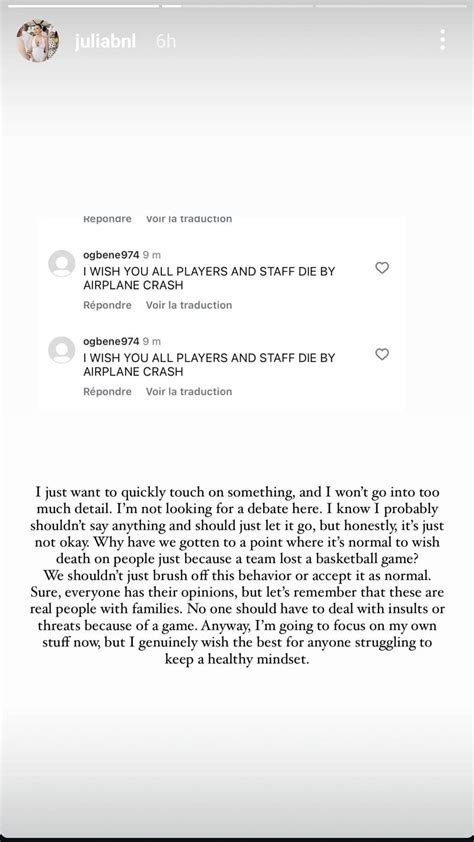Open the three-dot story options menu
This screenshot has width=474, height=842.
click(x=442, y=40)
